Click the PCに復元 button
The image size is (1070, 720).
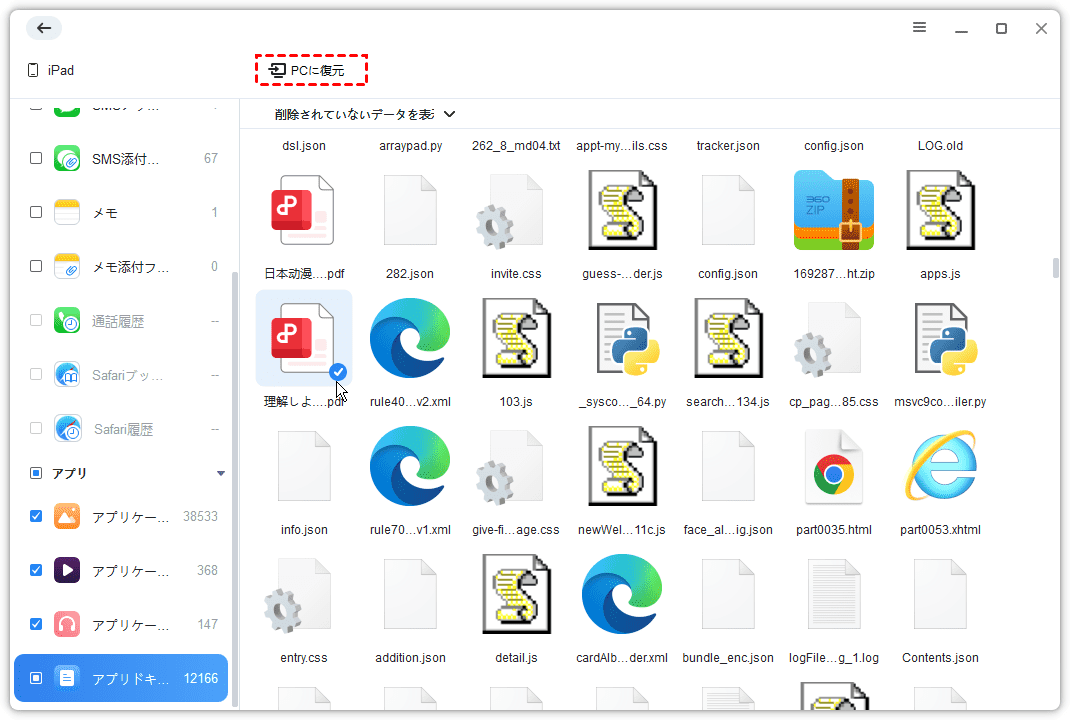311,70
